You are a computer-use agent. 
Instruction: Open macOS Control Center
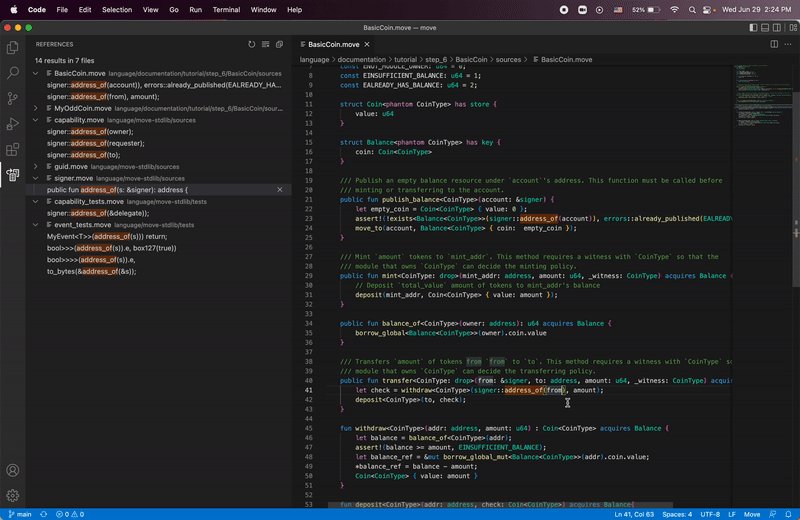707,10
